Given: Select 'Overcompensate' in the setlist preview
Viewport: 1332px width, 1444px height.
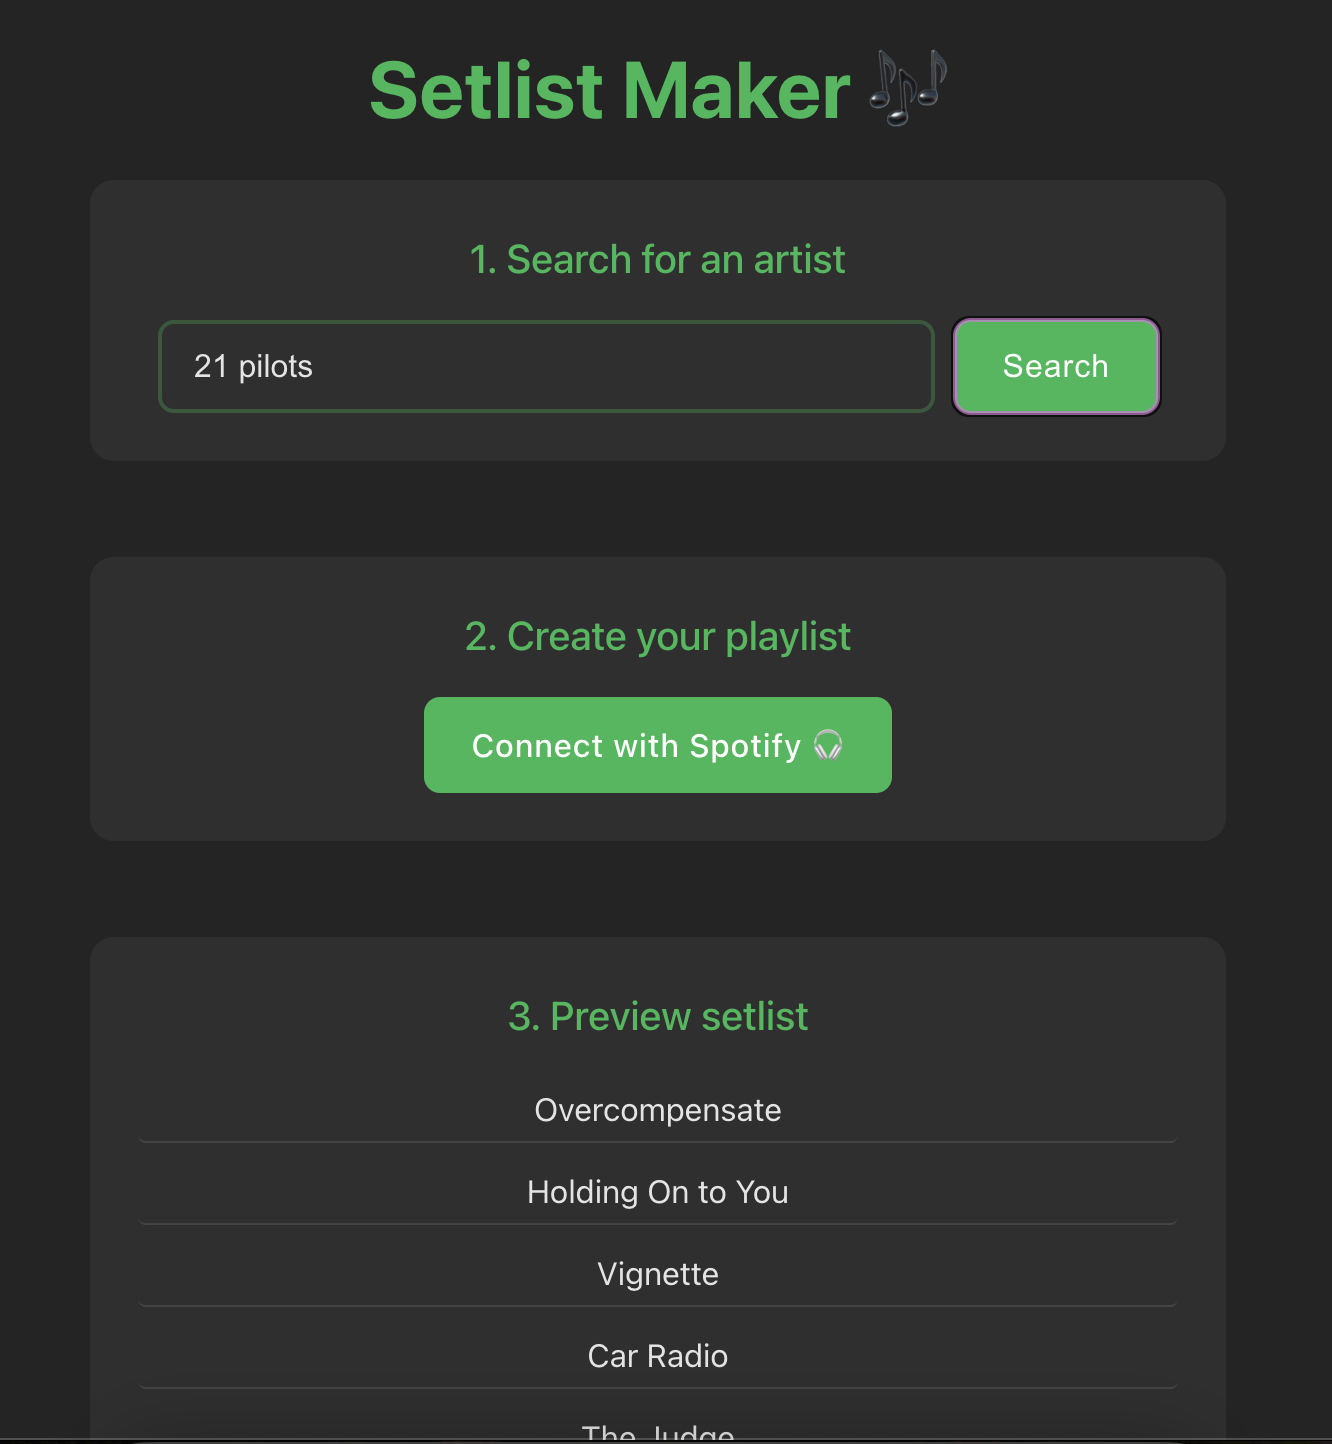Looking at the screenshot, I should 657,1110.
